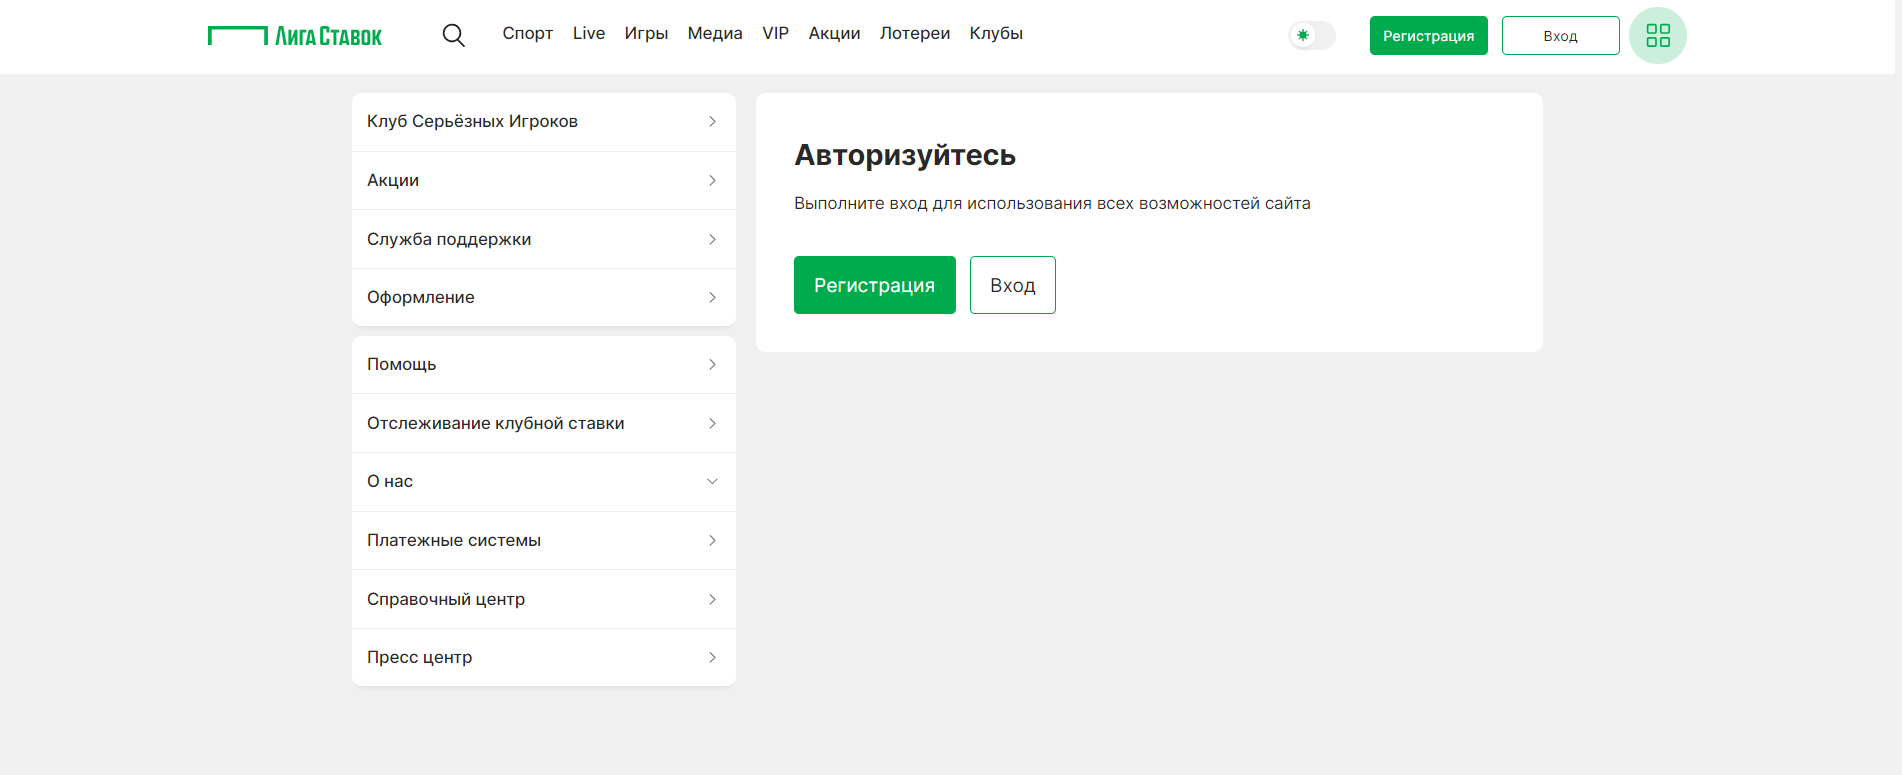This screenshot has width=1902, height=775.
Task: Open the Оформление sidebar row
Action: [x=544, y=297]
